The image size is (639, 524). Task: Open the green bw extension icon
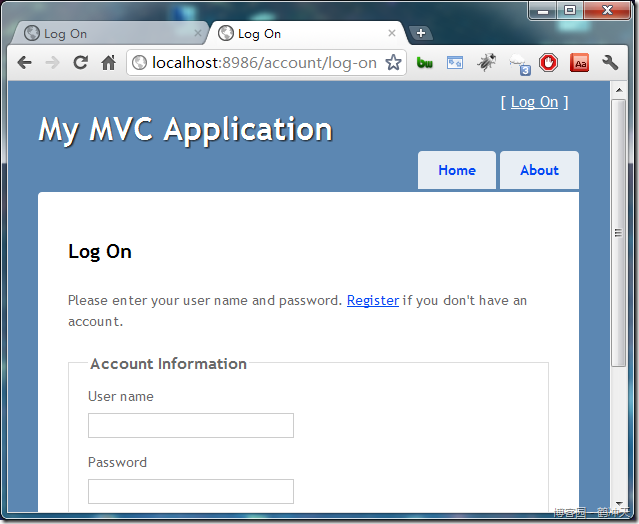click(x=425, y=63)
